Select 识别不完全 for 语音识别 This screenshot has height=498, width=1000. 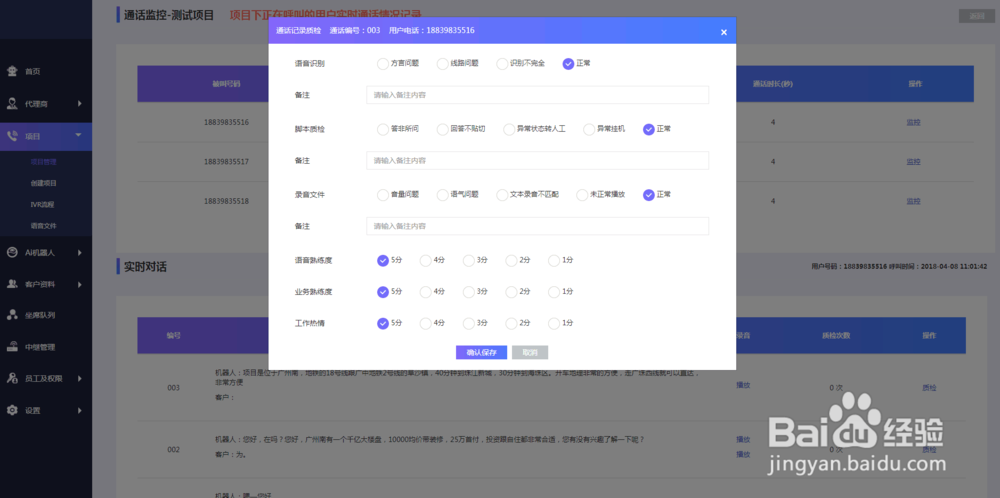tap(502, 63)
